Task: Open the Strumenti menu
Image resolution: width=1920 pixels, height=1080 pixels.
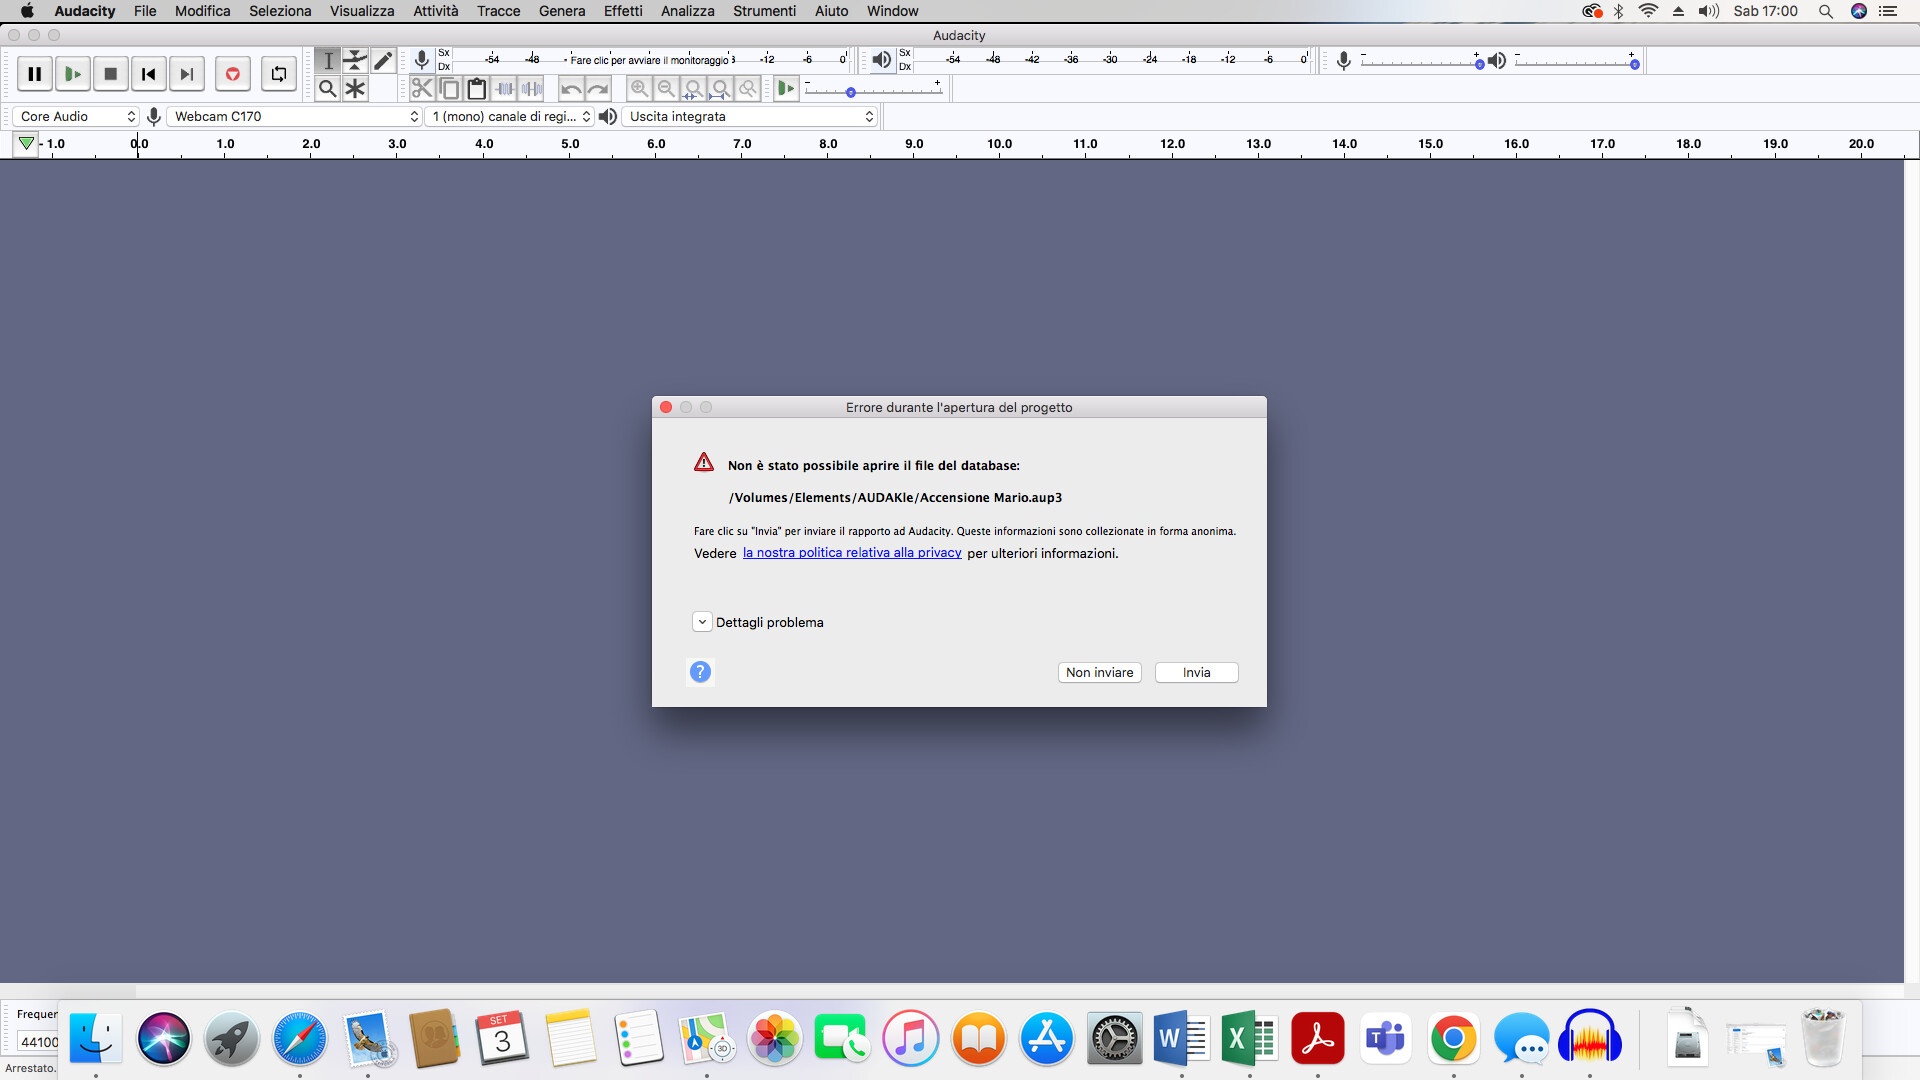Action: [x=764, y=11]
